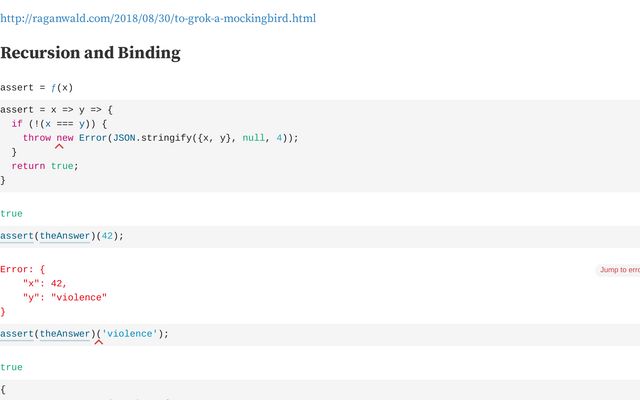Click 'theAnswer' in the 'violence' cell
The height and width of the screenshot is (400, 640).
(63, 334)
